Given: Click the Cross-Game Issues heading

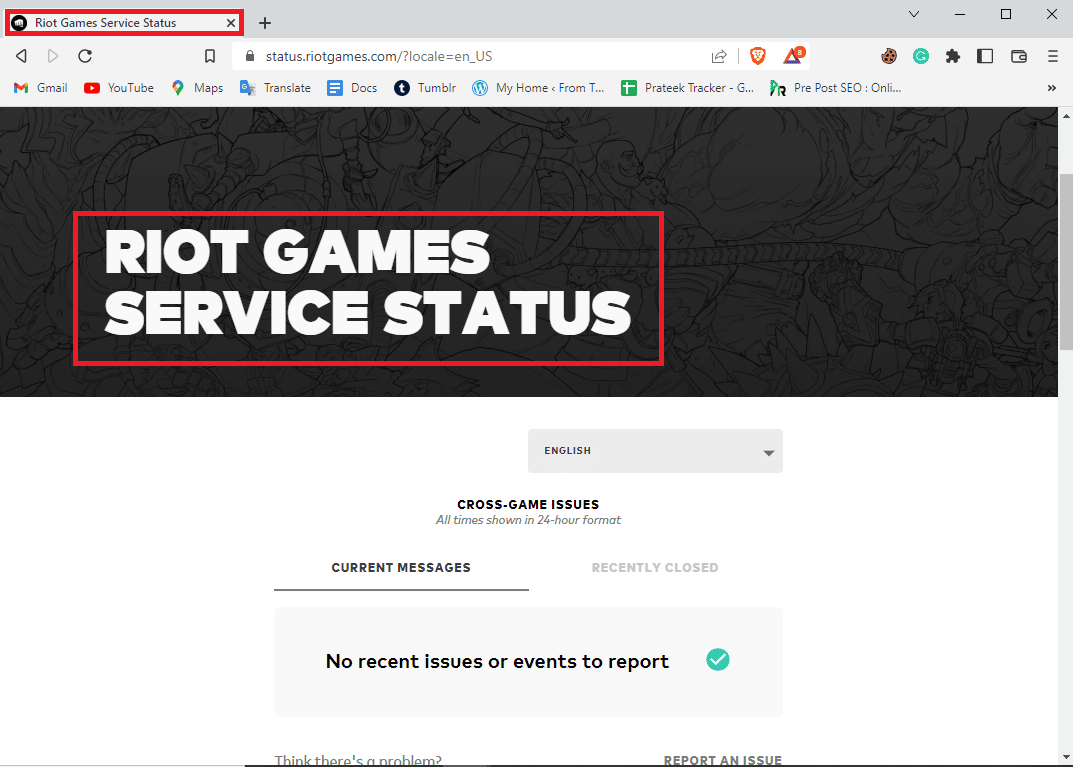Looking at the screenshot, I should (x=528, y=504).
